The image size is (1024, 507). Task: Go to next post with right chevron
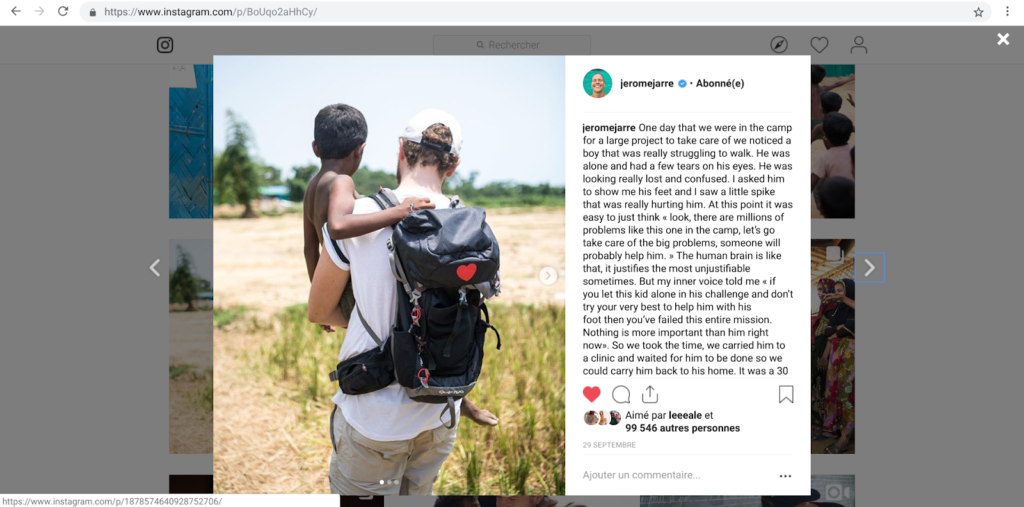[x=869, y=267]
